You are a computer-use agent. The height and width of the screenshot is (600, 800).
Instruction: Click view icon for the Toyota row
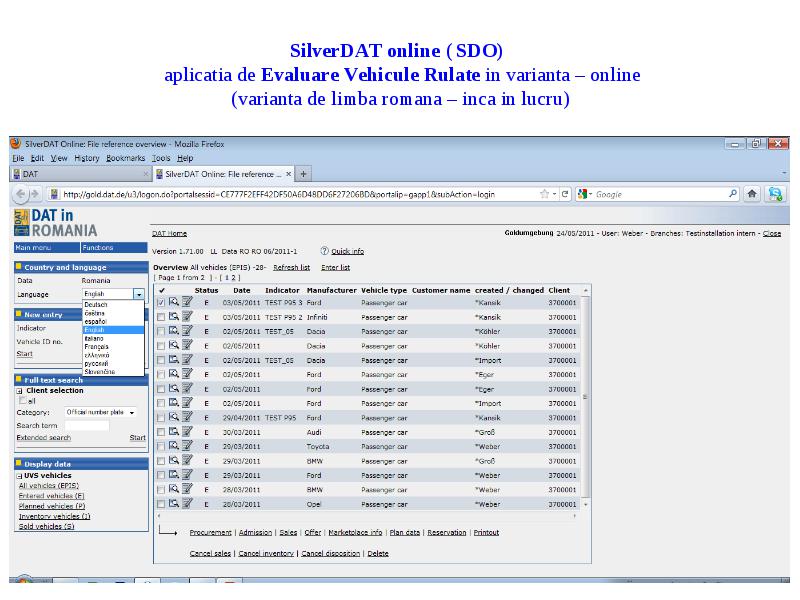click(173, 446)
